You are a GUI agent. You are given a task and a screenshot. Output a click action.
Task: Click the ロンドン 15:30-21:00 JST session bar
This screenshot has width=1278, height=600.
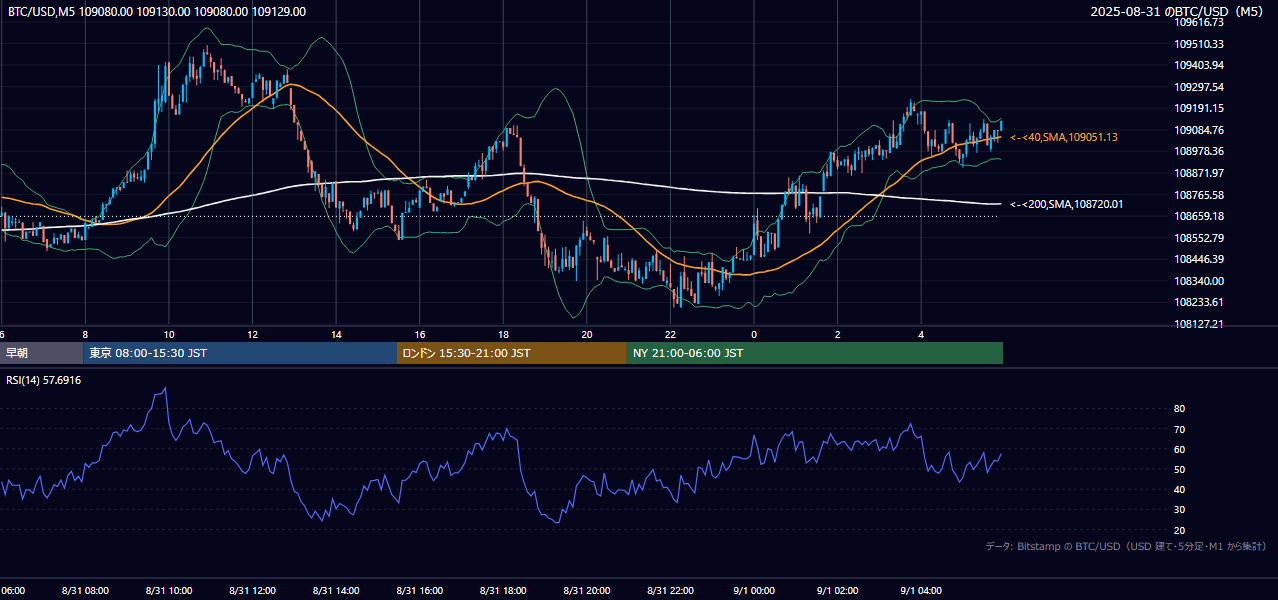coord(512,353)
